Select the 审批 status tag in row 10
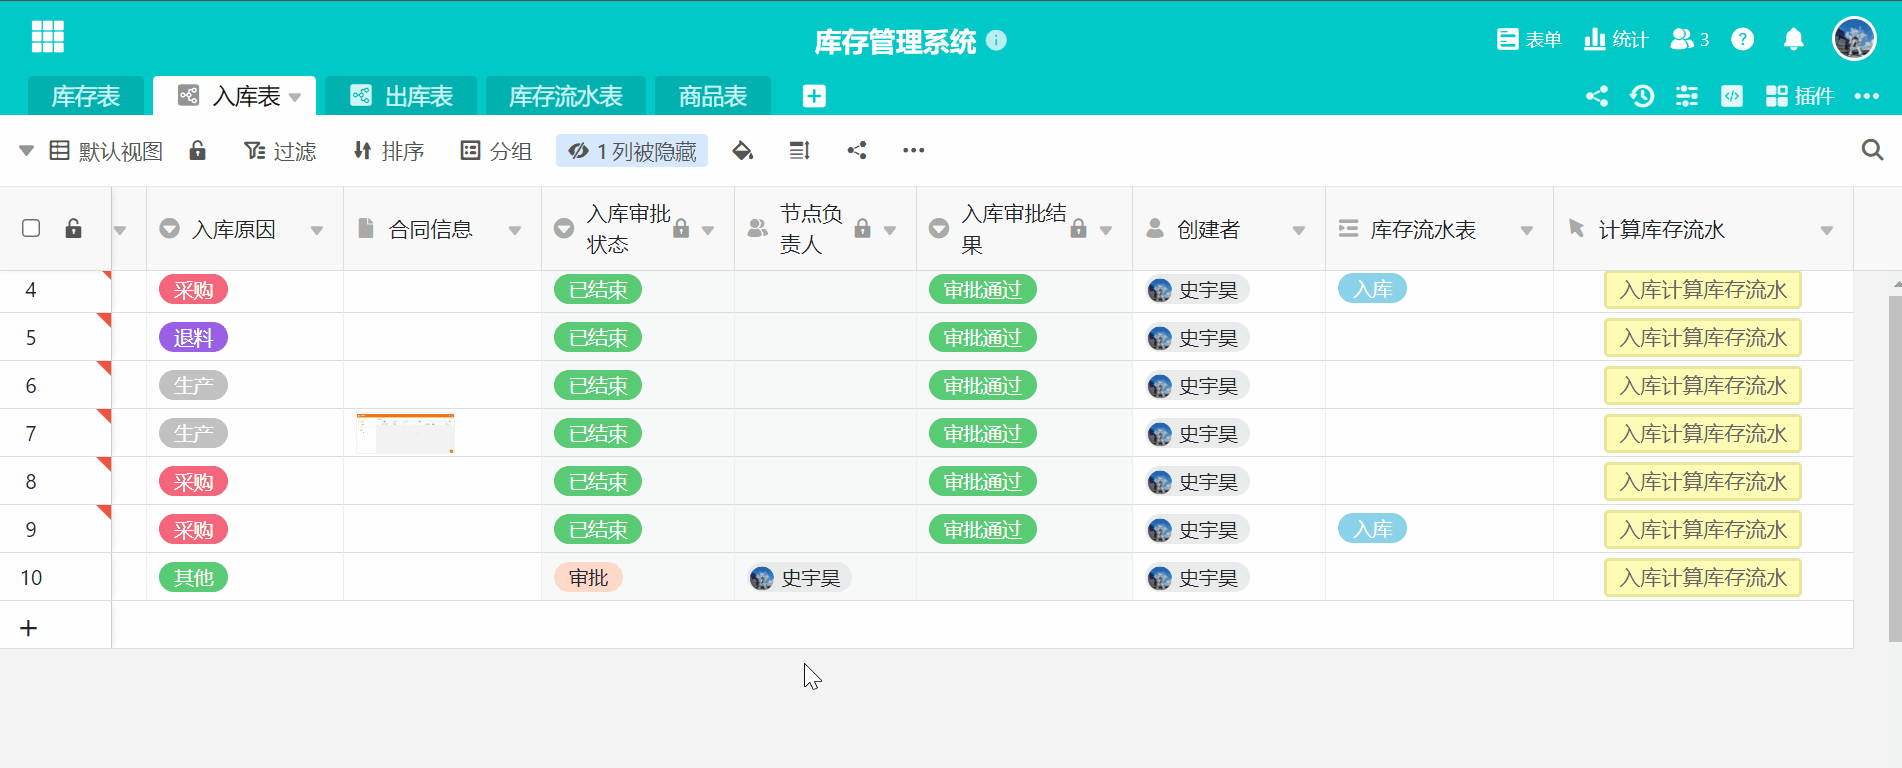This screenshot has width=1902, height=768. [x=588, y=578]
